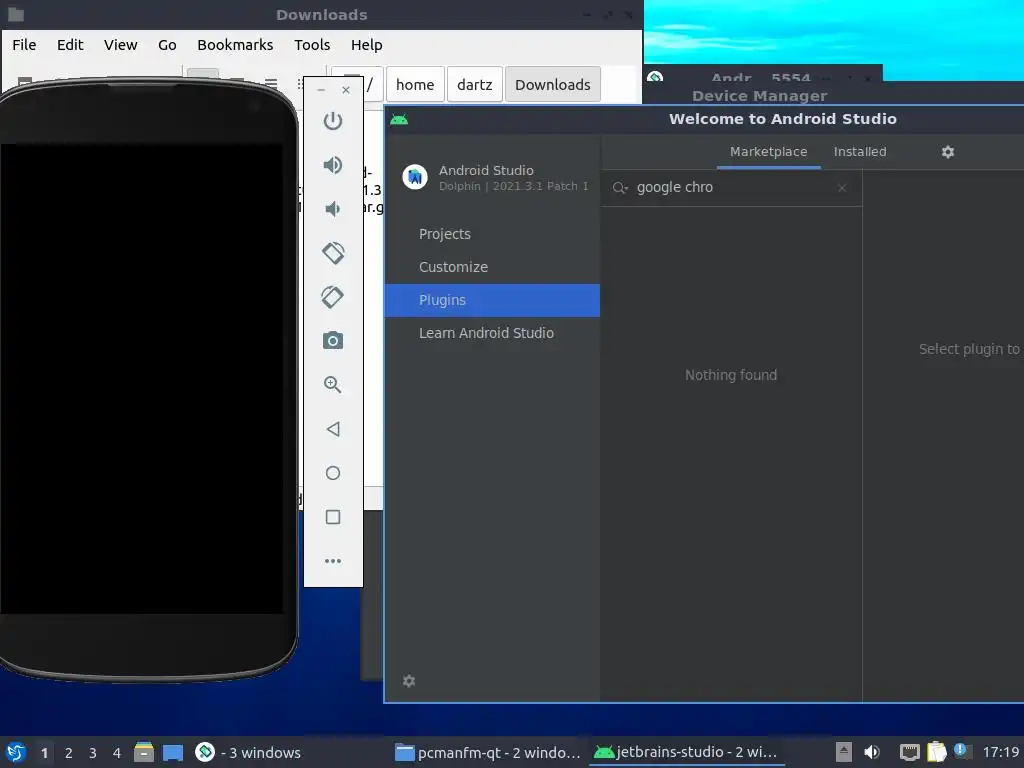The image size is (1024, 768).
Task: Switch to the Marketplace tab
Action: point(769,152)
